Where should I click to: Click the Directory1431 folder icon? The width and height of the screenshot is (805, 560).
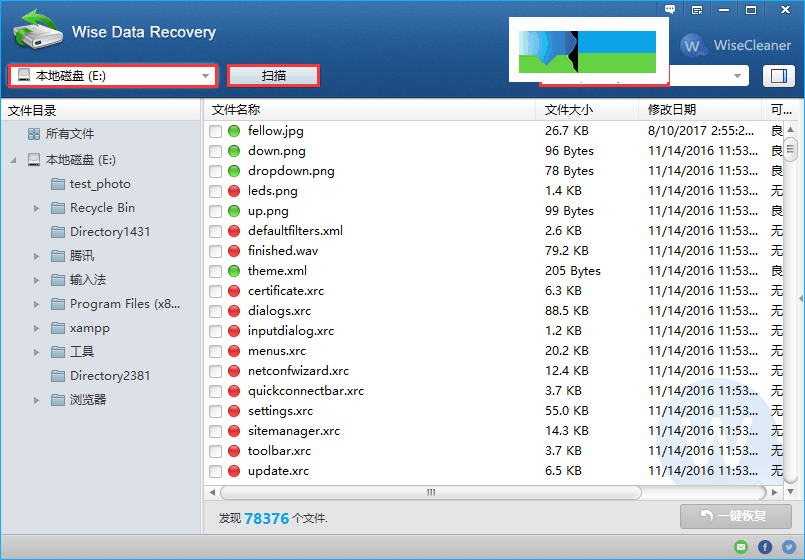pos(58,232)
